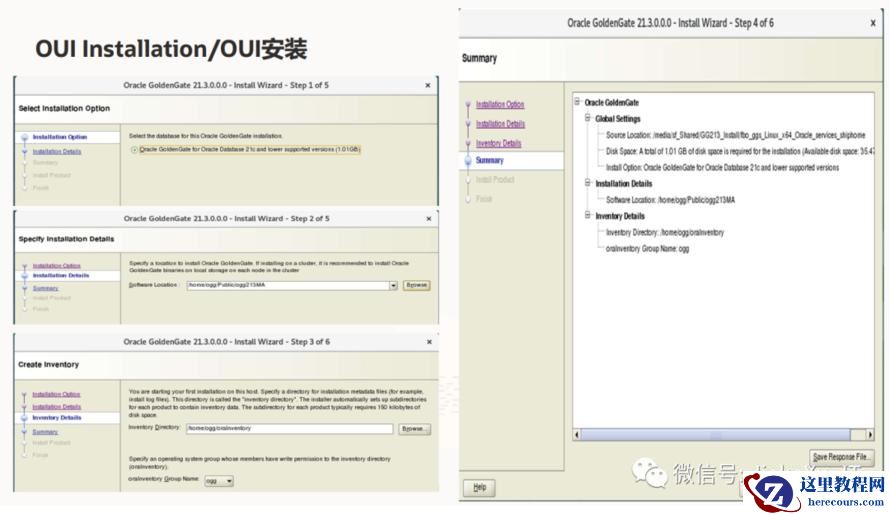The width and height of the screenshot is (890, 514).
Task: Click the summary scrollbar left arrow
Action: (577, 435)
